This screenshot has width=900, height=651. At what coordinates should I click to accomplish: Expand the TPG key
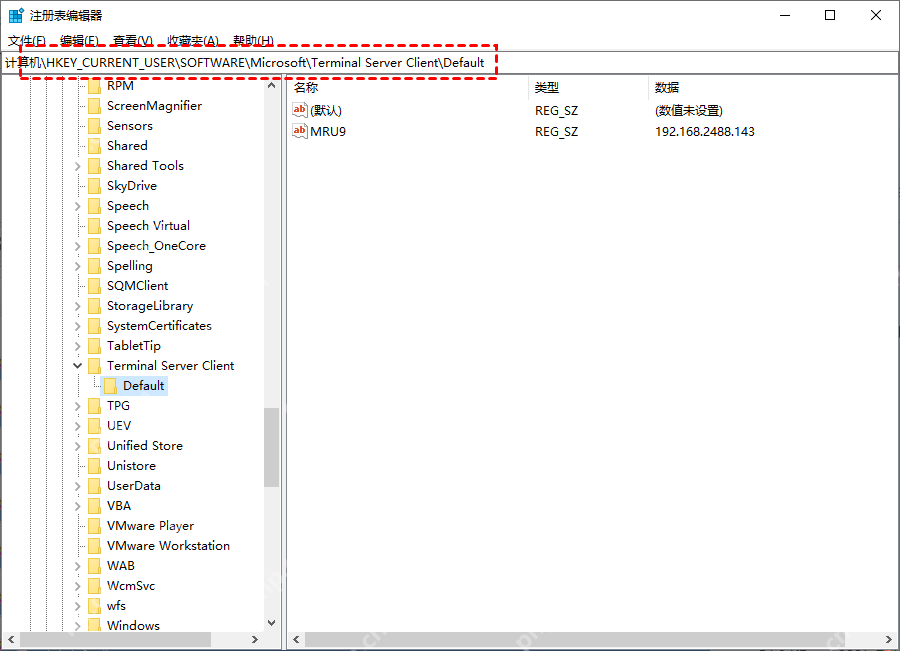point(77,406)
